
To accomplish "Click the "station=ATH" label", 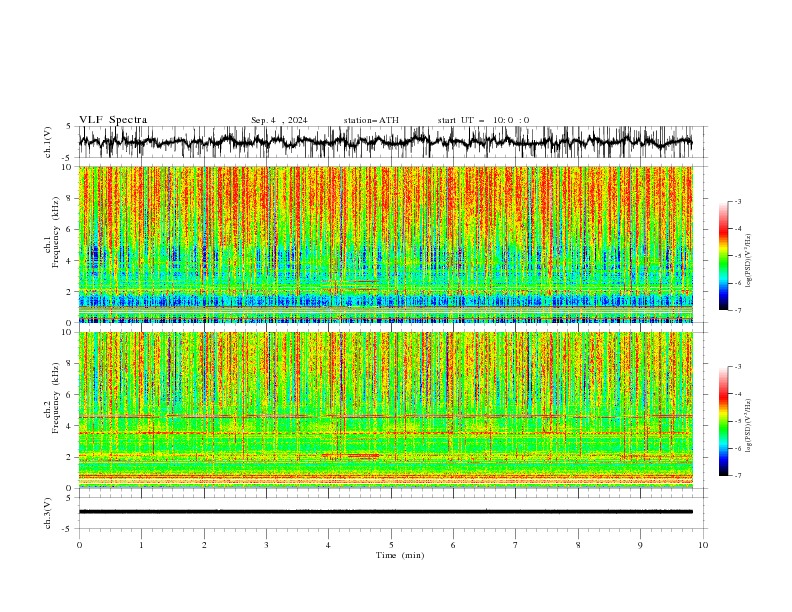I will tap(371, 120).
